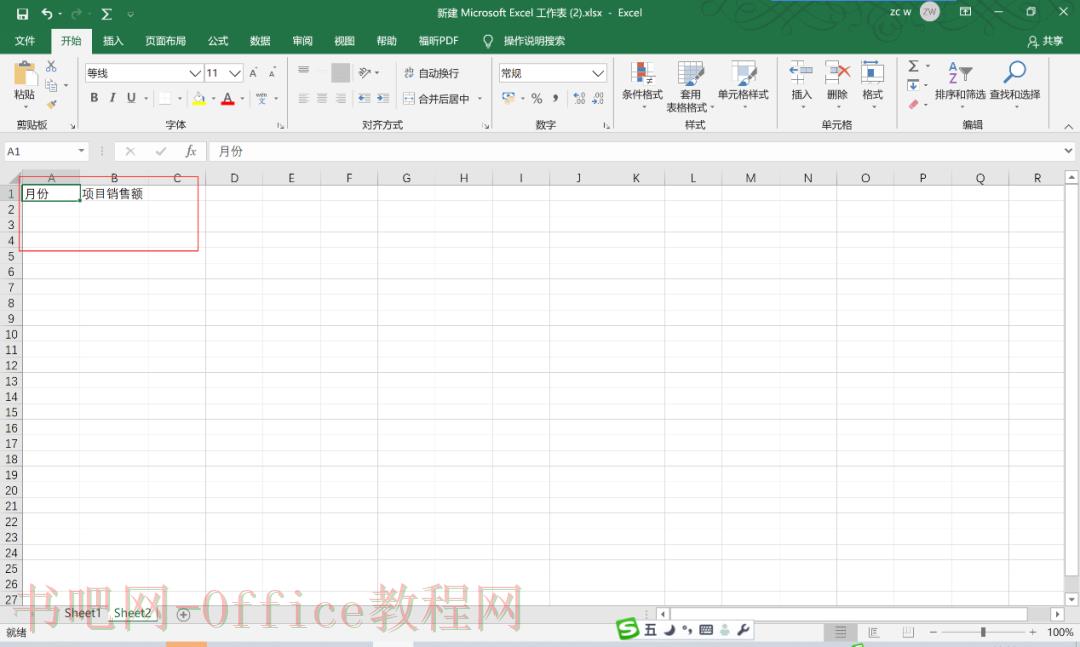Undo the last action
The image size is (1080, 647).
click(x=46, y=13)
